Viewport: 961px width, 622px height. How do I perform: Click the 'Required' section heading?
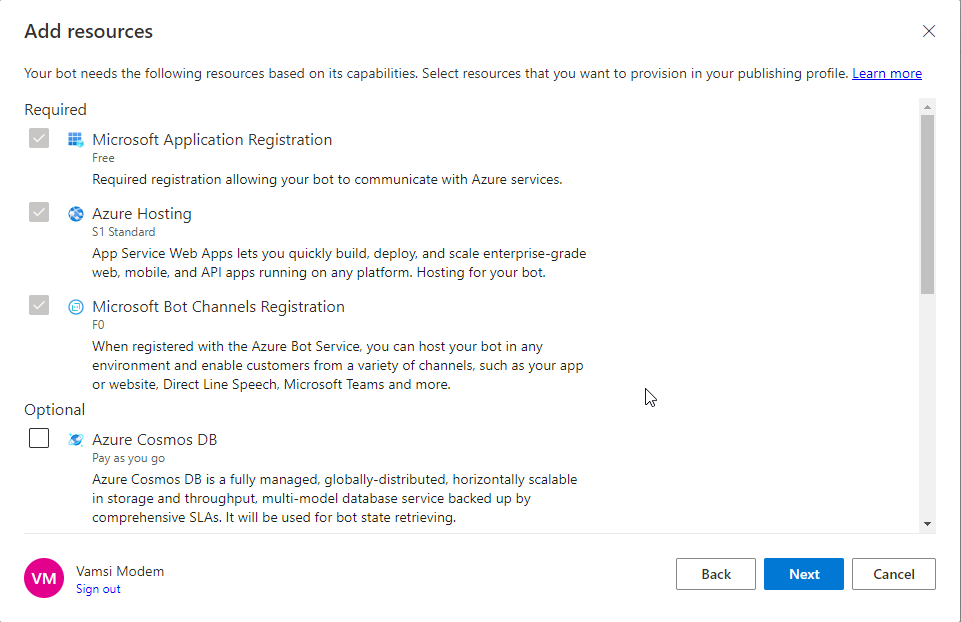point(55,110)
